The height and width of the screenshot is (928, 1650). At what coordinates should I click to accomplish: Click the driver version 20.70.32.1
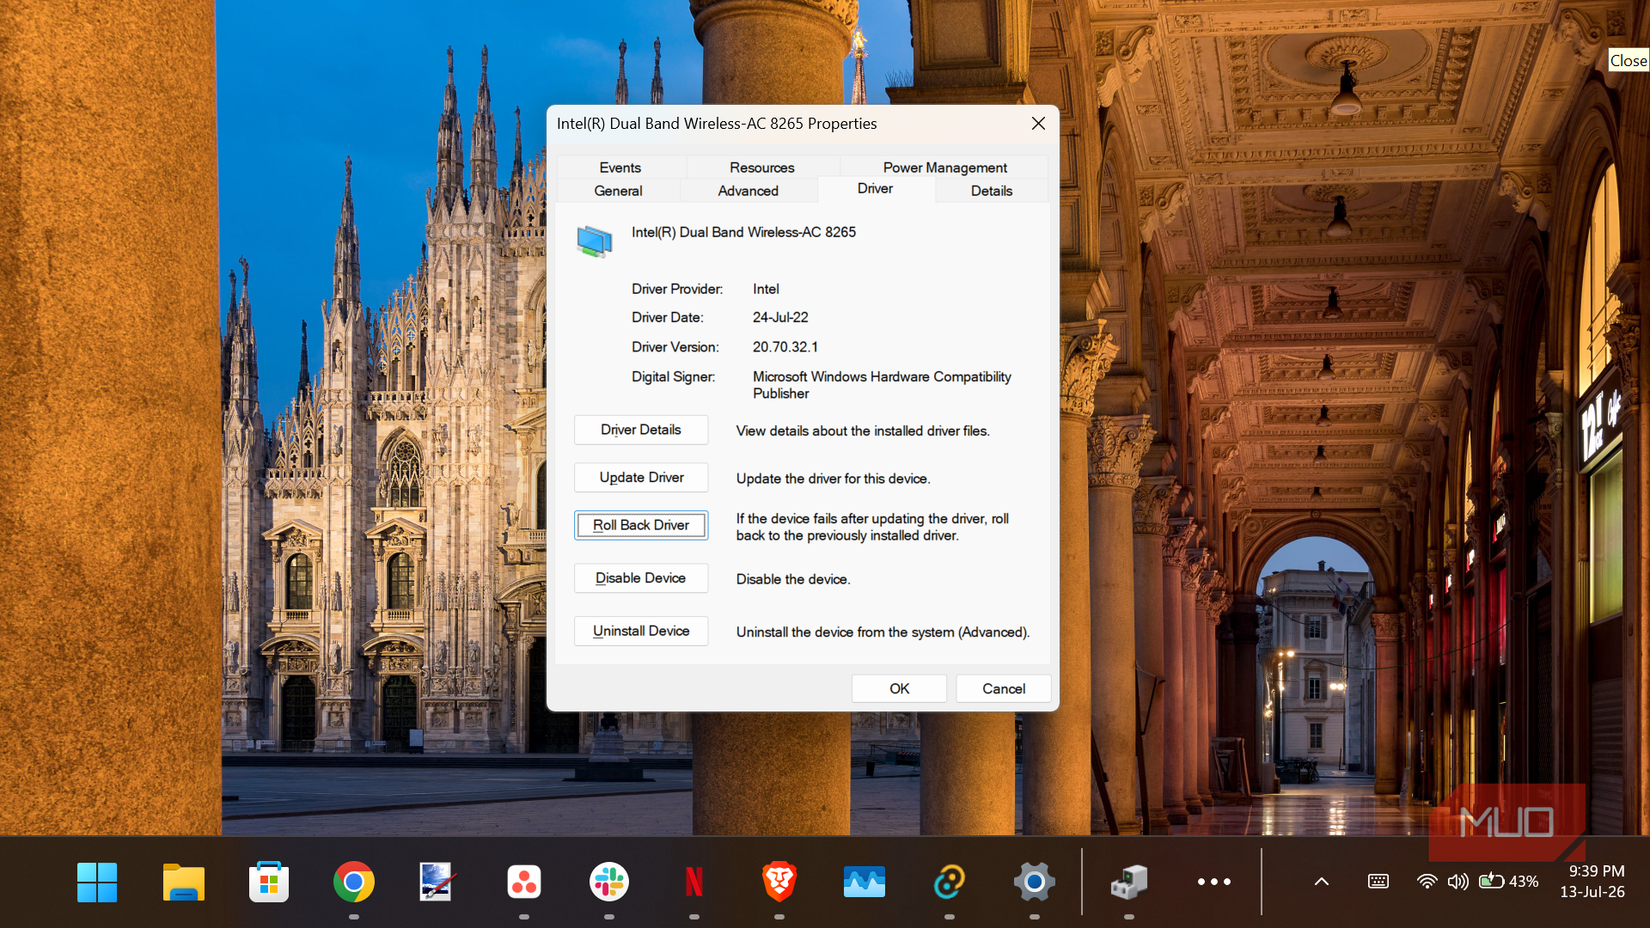[x=785, y=347]
